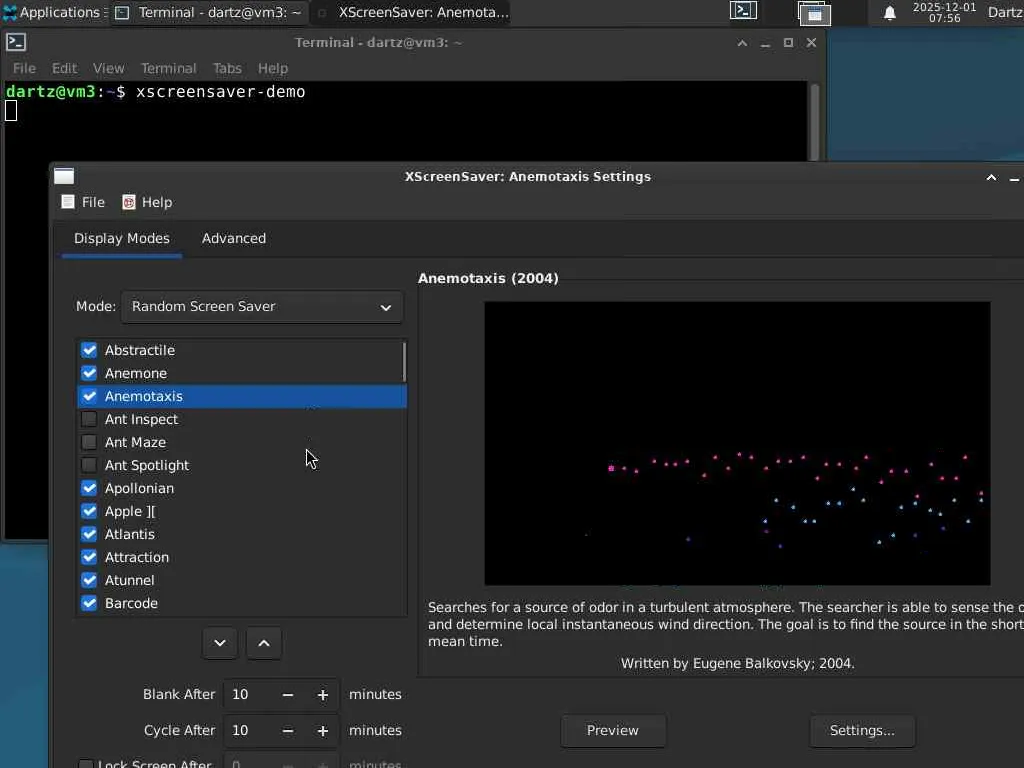Disable the Barcode checkbox
Image resolution: width=1024 pixels, height=768 pixels.
(x=89, y=603)
